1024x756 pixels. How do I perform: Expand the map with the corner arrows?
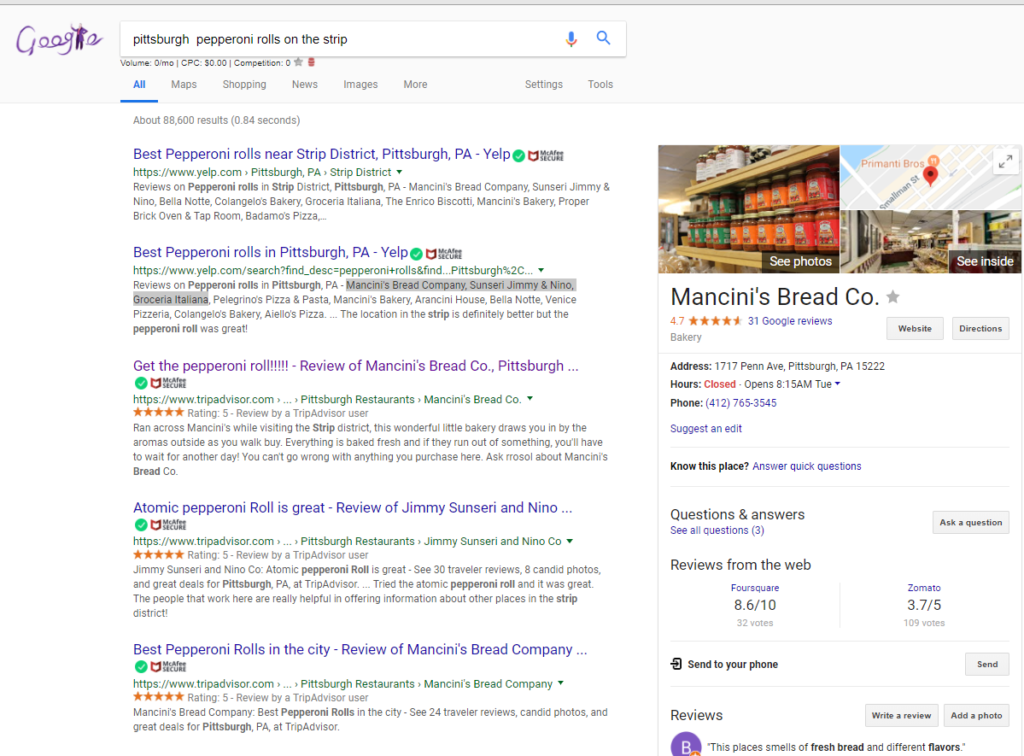(x=1006, y=161)
